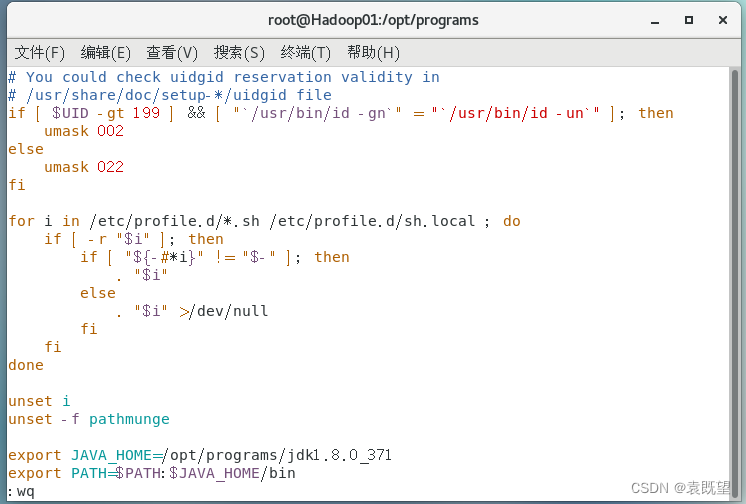Click the '>/dev/null' redirect text
This screenshot has width=746, height=504.
[x=224, y=311]
